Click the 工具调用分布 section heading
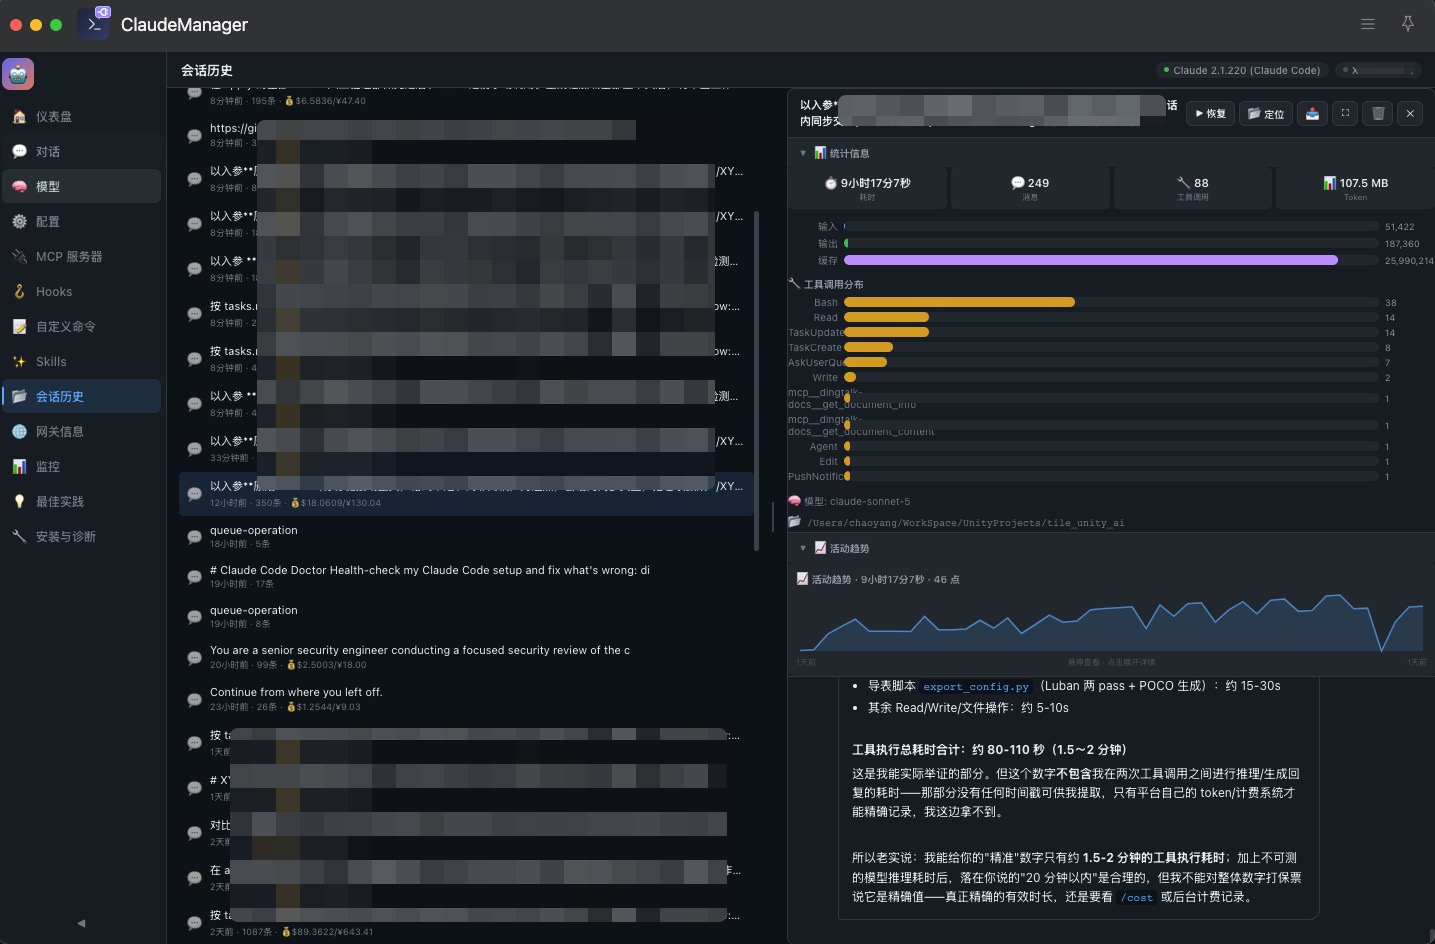The image size is (1435, 944). [x=826, y=285]
